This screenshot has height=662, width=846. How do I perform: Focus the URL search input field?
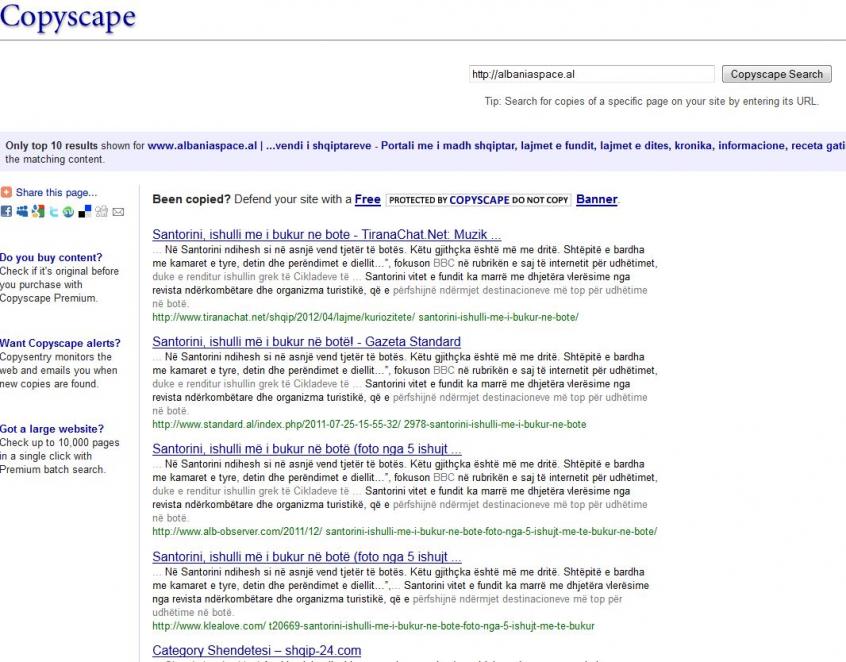(x=592, y=74)
